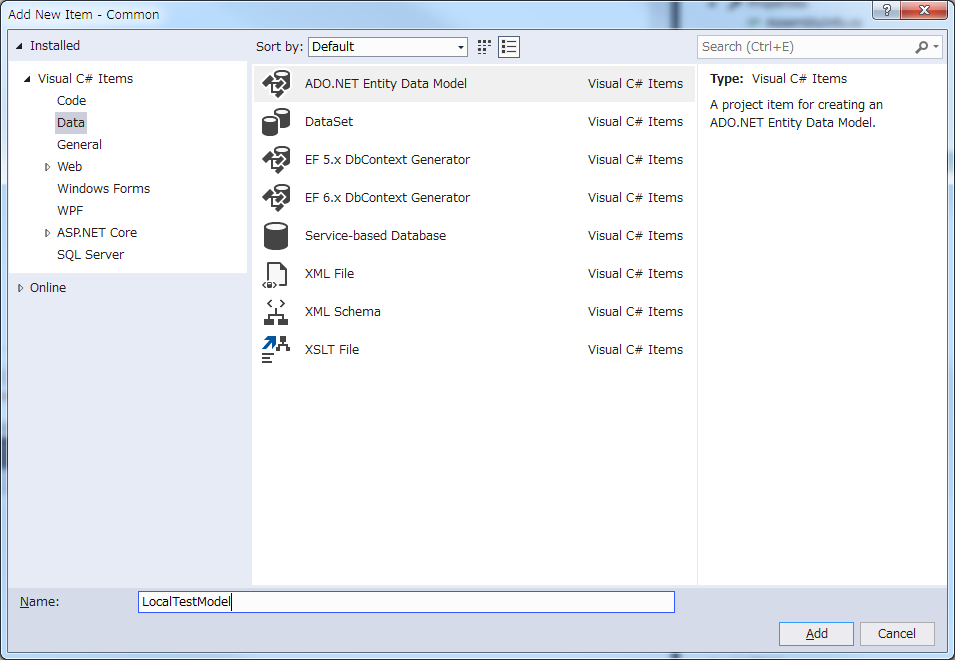Choose the XML File template icon

[275, 274]
